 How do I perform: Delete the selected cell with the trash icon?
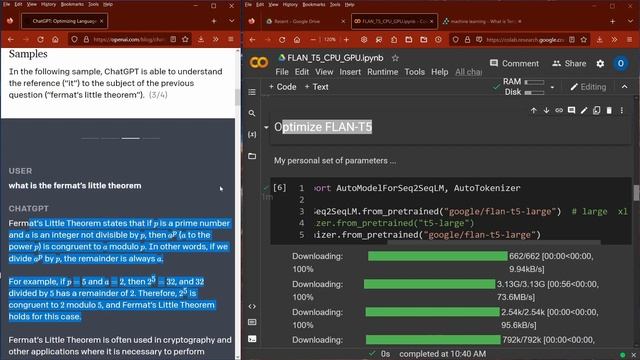(609, 110)
